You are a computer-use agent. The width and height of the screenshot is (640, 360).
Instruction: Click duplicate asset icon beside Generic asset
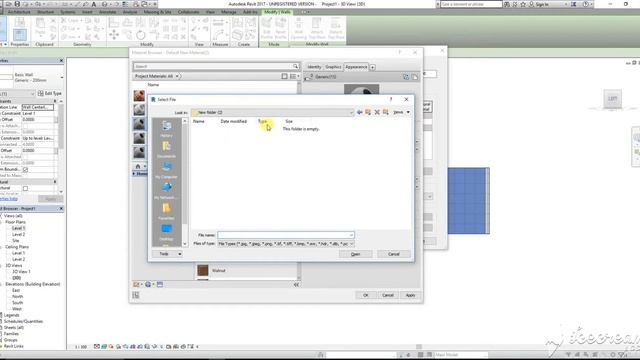coord(415,77)
